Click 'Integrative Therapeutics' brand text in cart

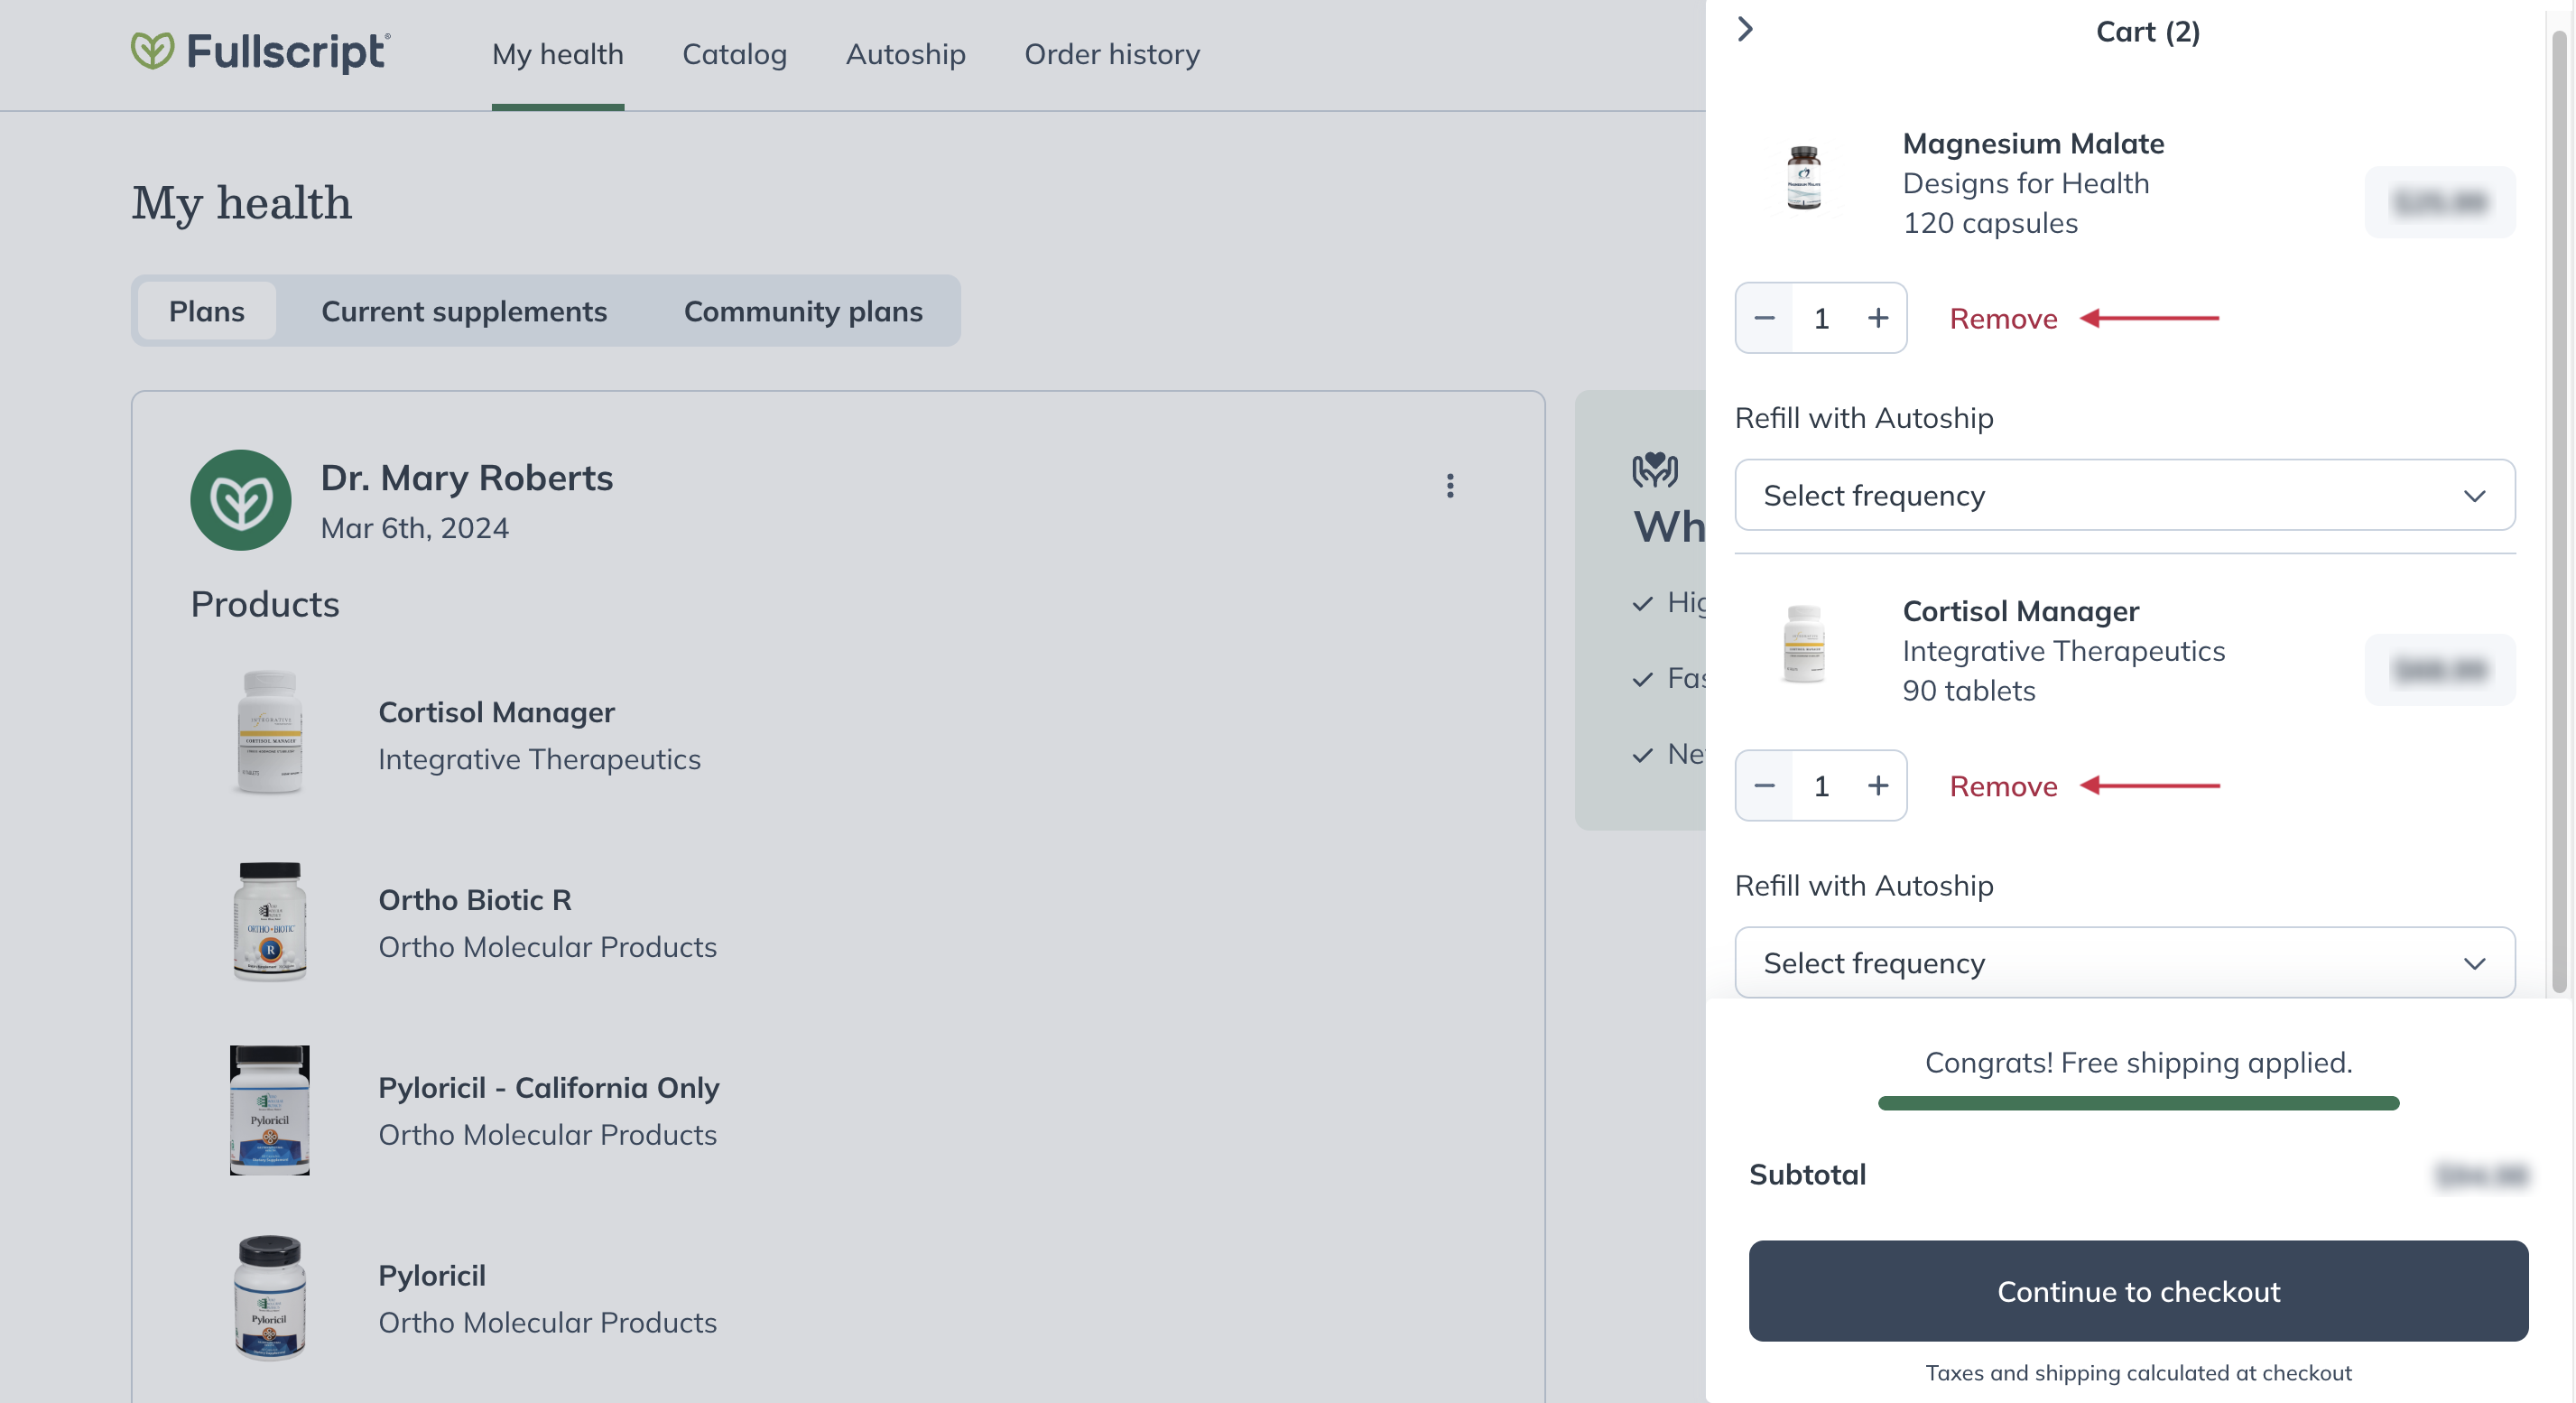[2063, 651]
